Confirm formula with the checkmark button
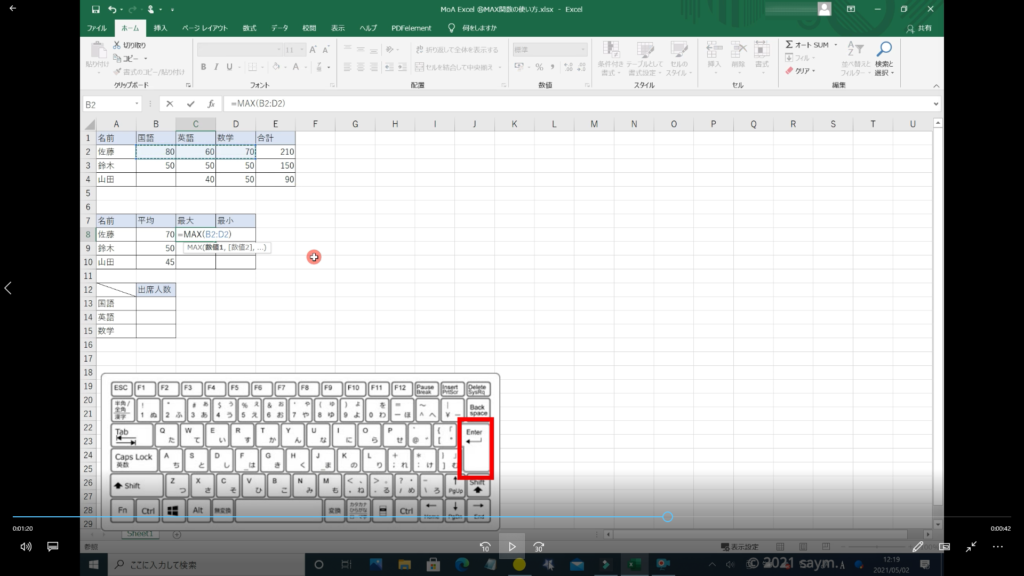 coord(190,104)
